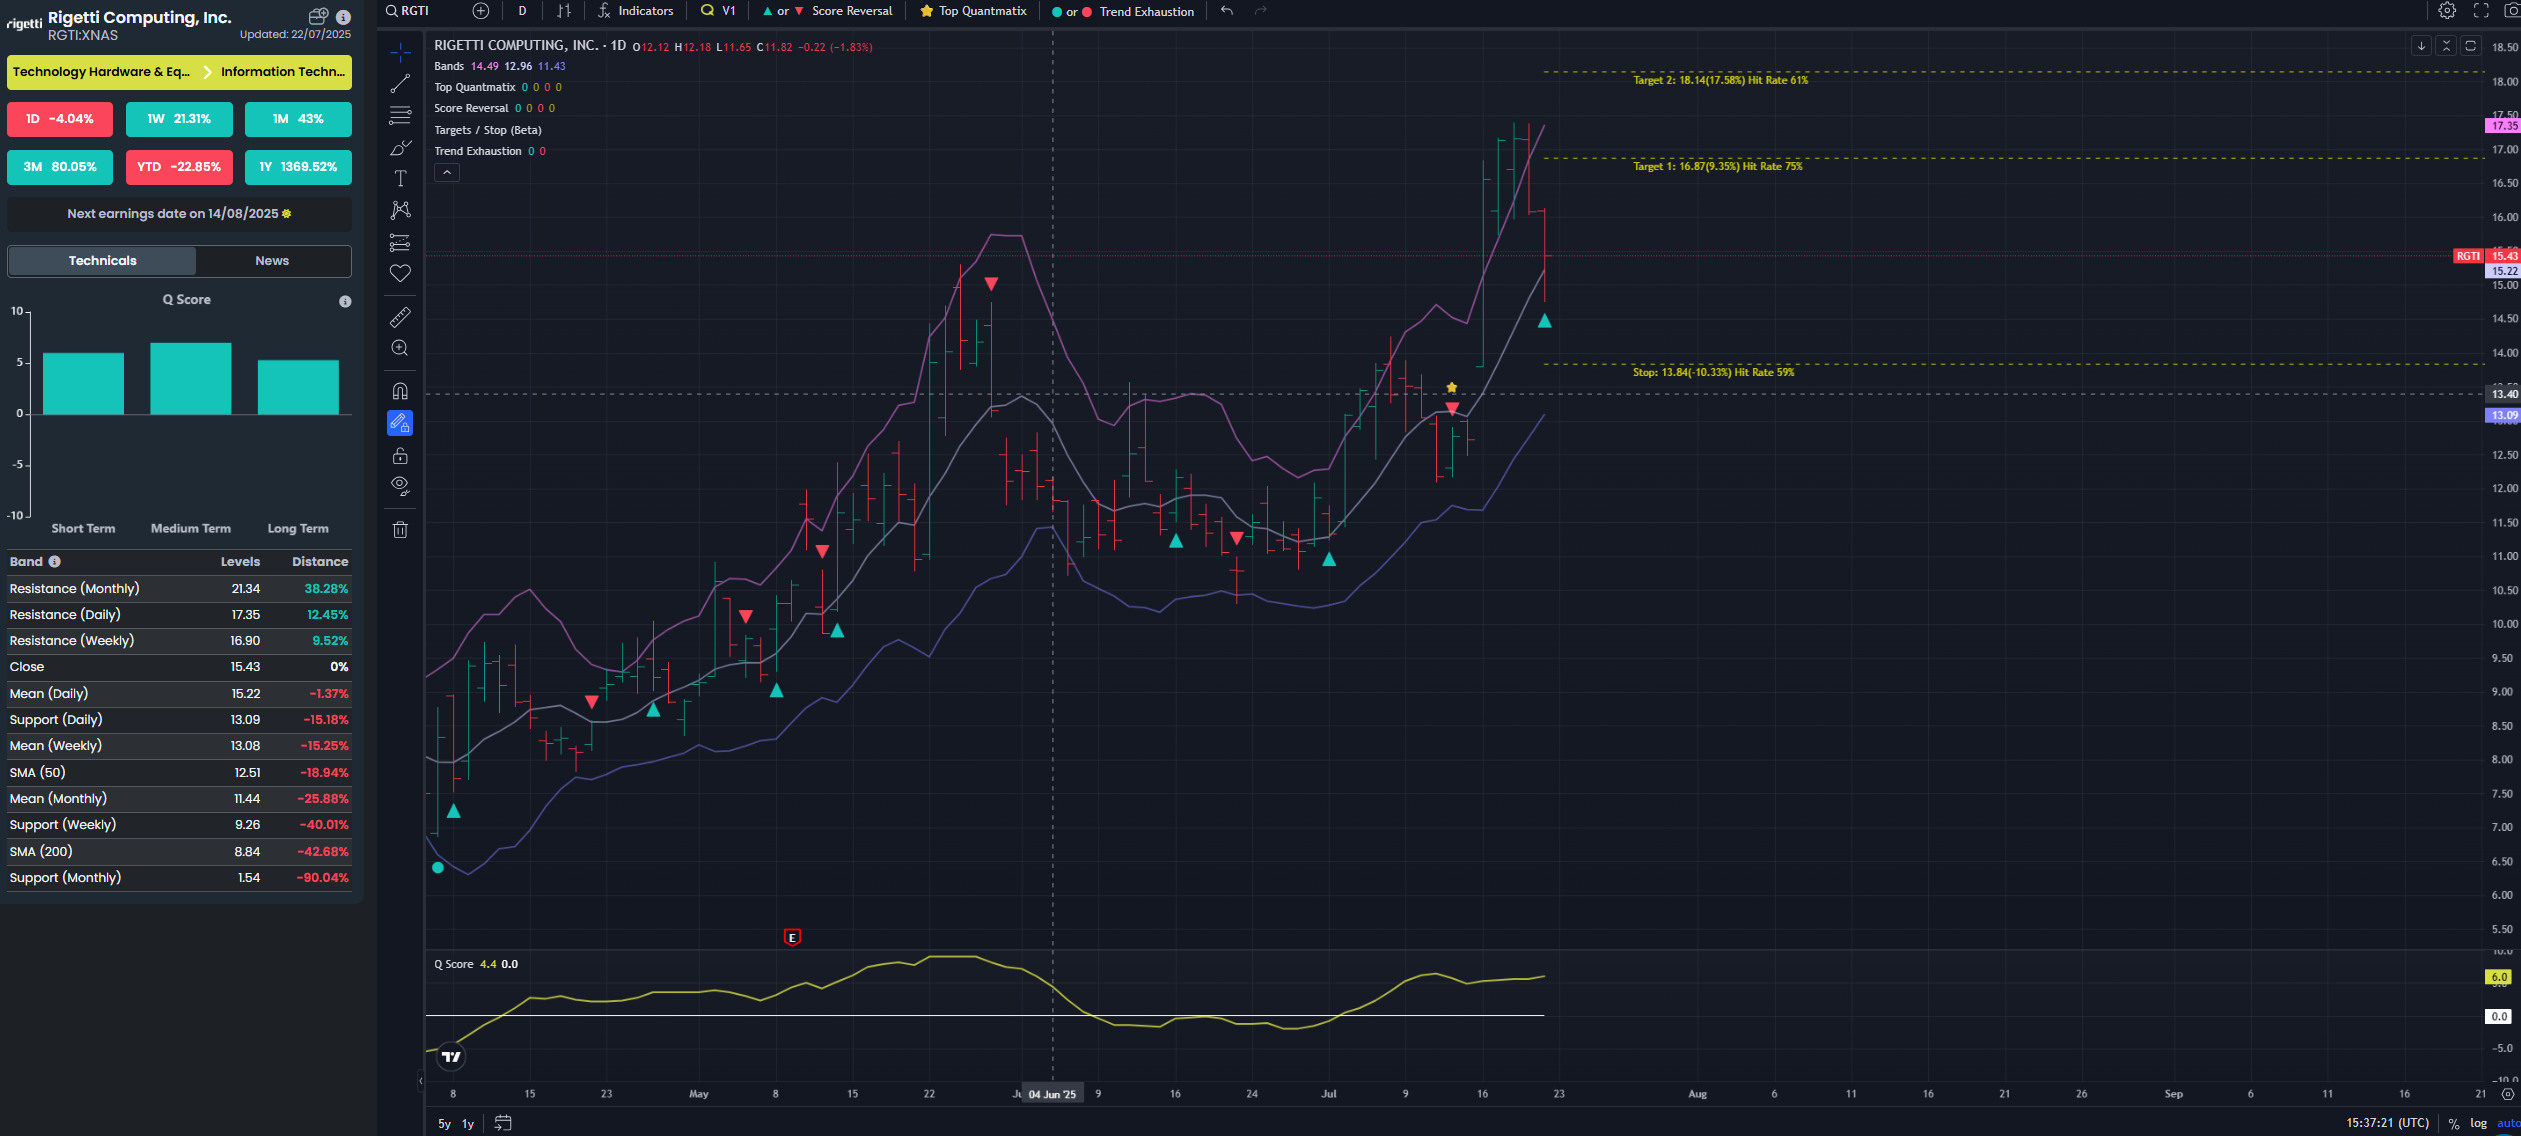Toggle hide all drawings eye icon
The image size is (2521, 1136).
[x=400, y=486]
